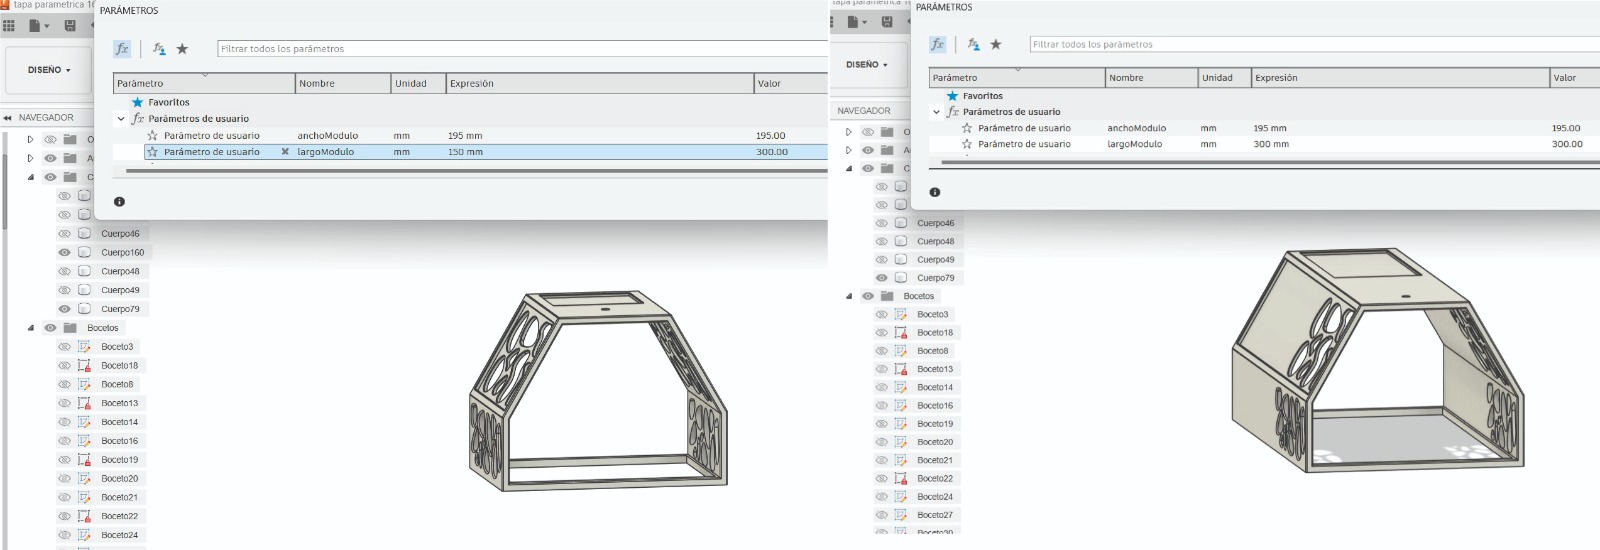Viewport: 1600px width, 550px height.
Task: Click the delete X icon beside largoModulo
Action: click(285, 152)
